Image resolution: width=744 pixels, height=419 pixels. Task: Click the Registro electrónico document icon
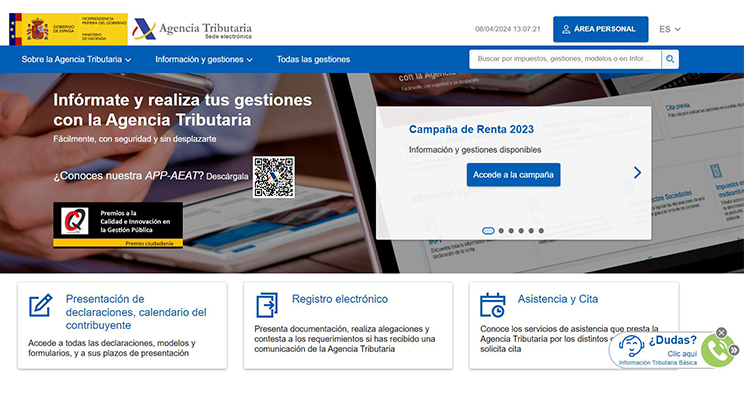[x=267, y=305]
